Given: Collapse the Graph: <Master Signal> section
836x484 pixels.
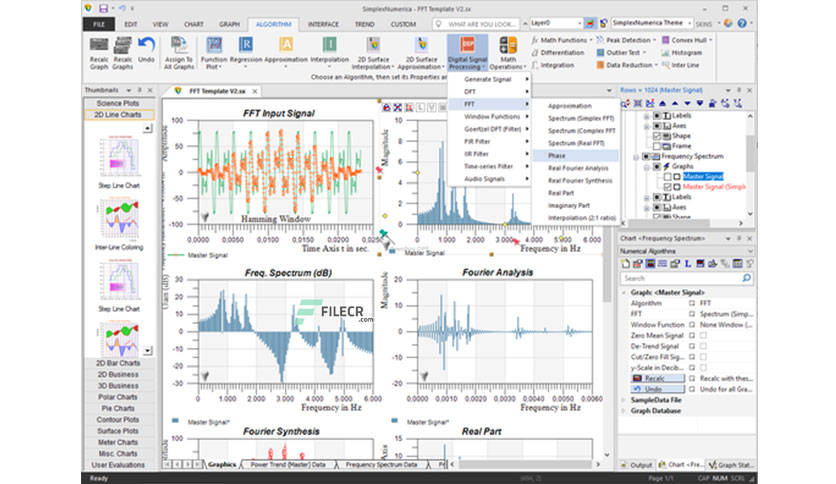Looking at the screenshot, I should point(624,293).
